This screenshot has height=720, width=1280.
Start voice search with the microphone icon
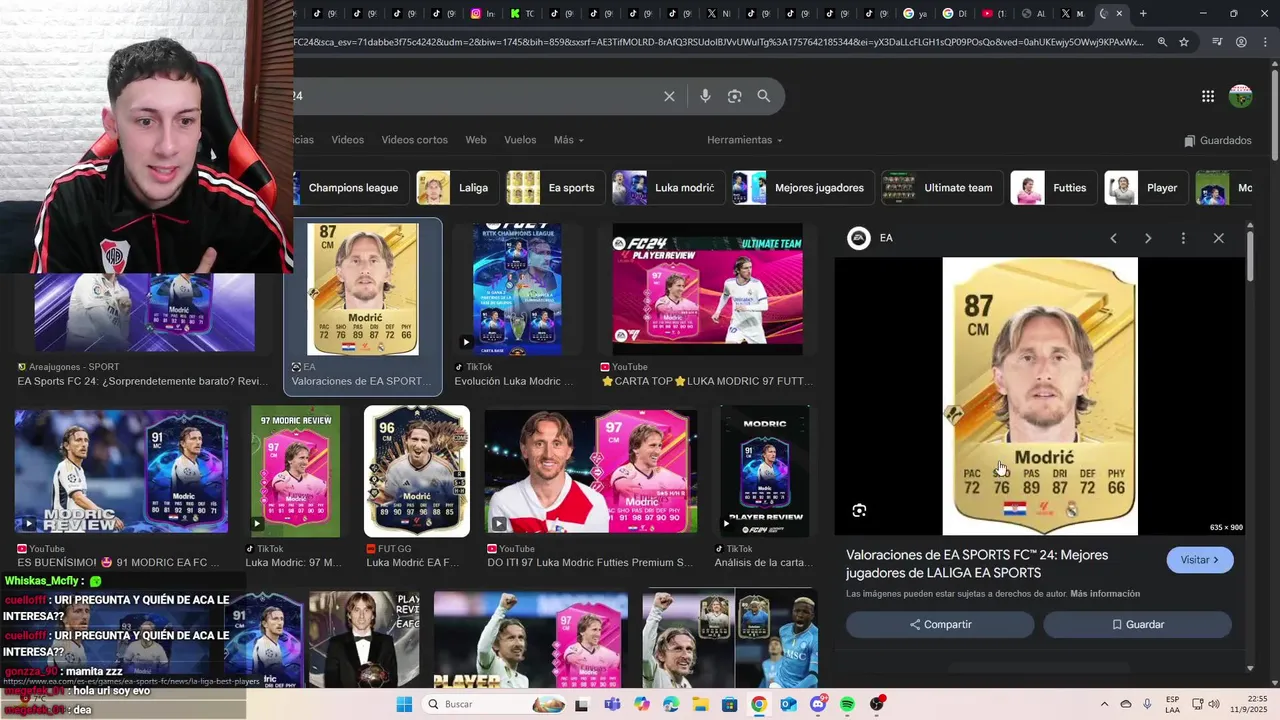705,96
